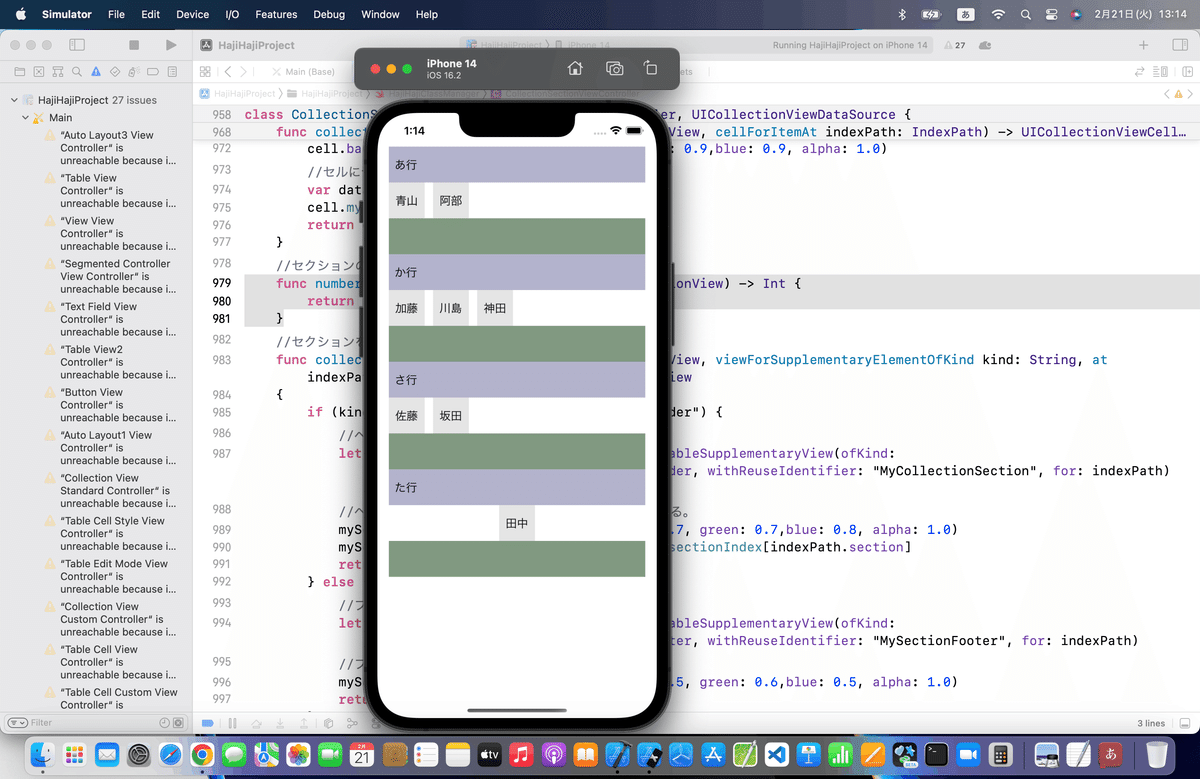This screenshot has height=779, width=1200.
Task: Rotate the simulated iPhone 14
Action: click(650, 68)
